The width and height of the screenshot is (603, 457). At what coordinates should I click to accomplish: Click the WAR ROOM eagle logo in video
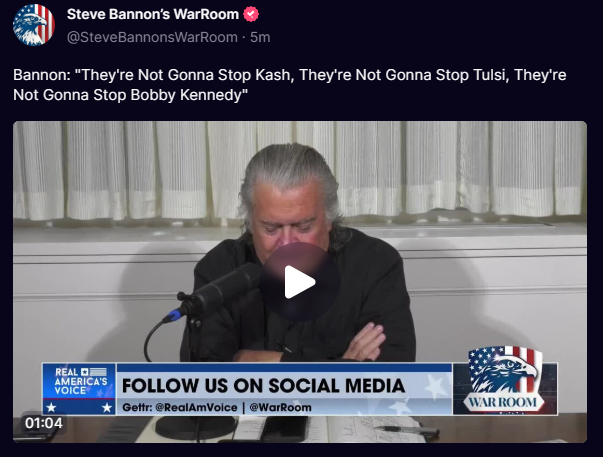pos(505,380)
